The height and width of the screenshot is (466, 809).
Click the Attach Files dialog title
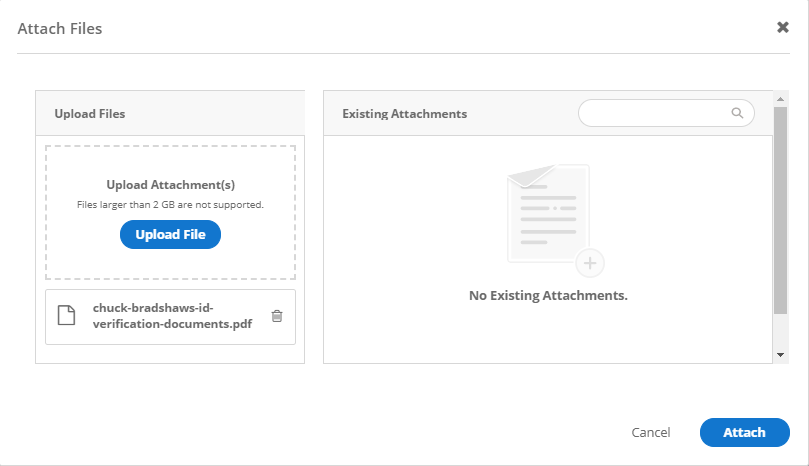(x=60, y=28)
